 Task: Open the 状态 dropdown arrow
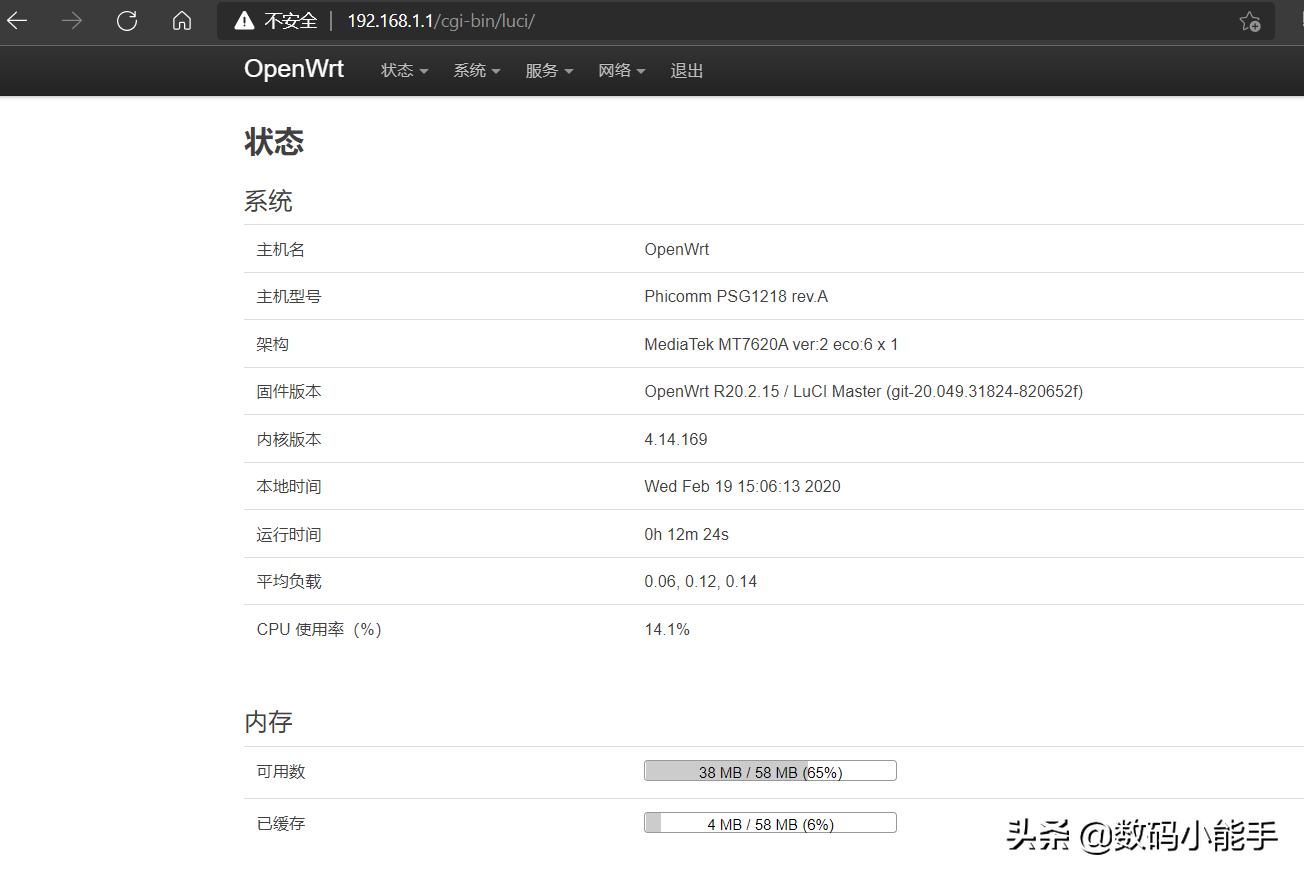(x=424, y=71)
